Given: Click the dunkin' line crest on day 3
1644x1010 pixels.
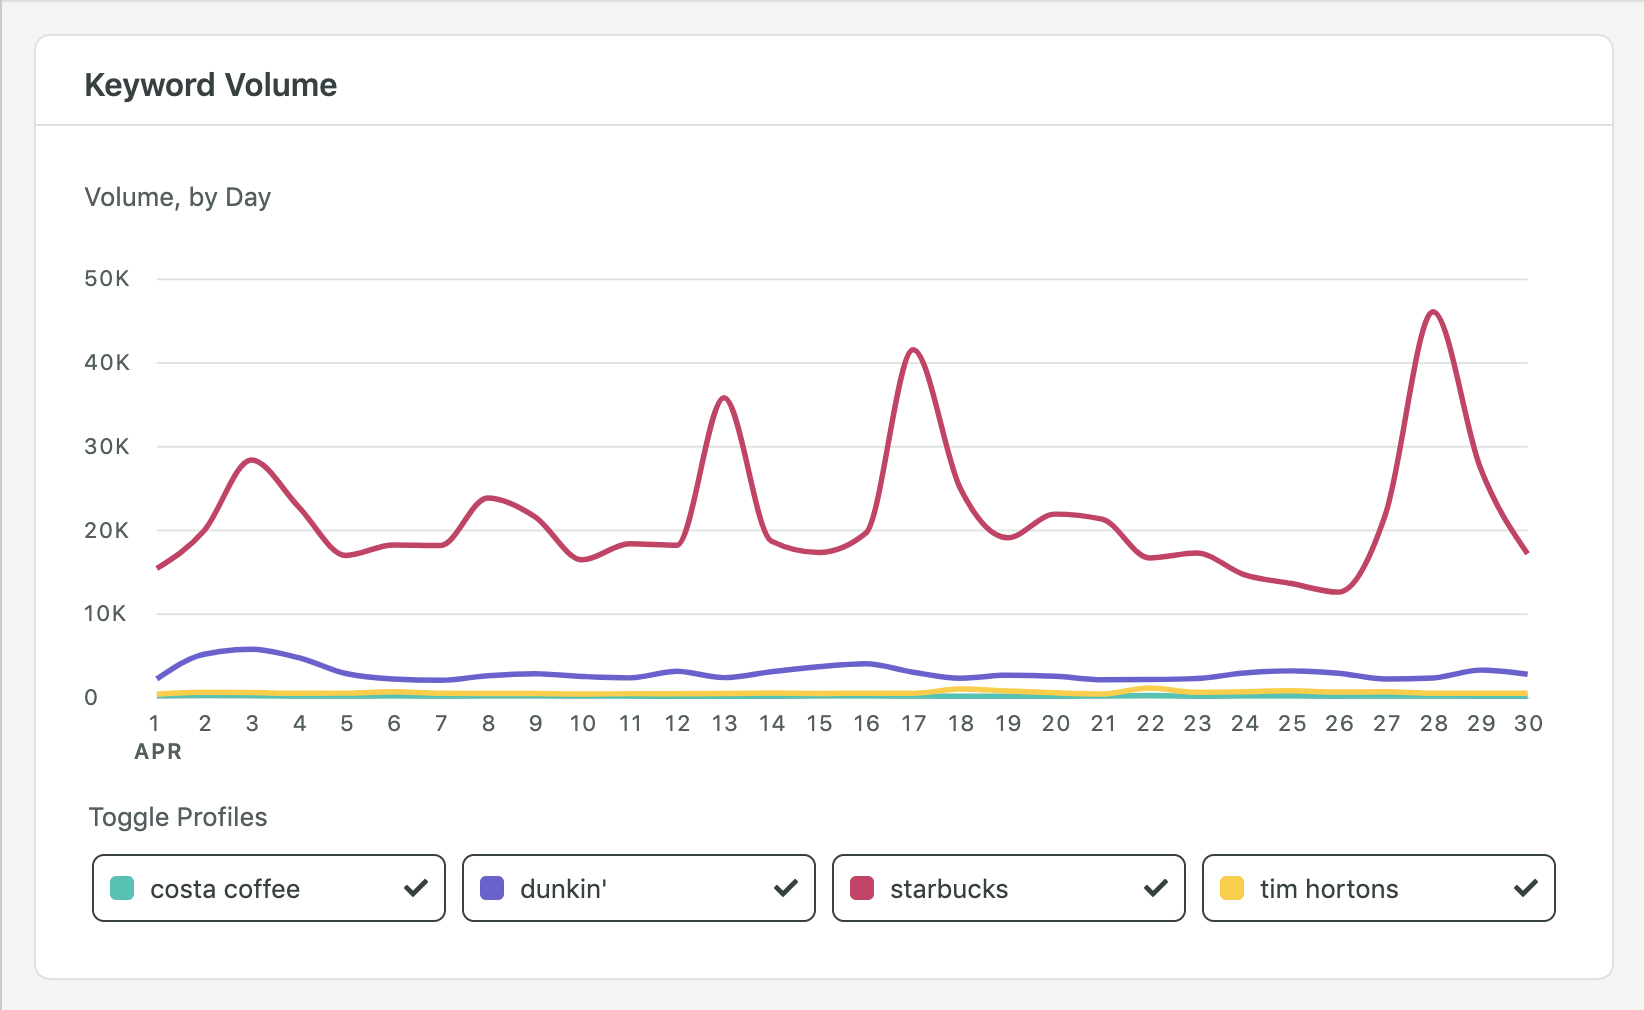Looking at the screenshot, I should point(252,649).
